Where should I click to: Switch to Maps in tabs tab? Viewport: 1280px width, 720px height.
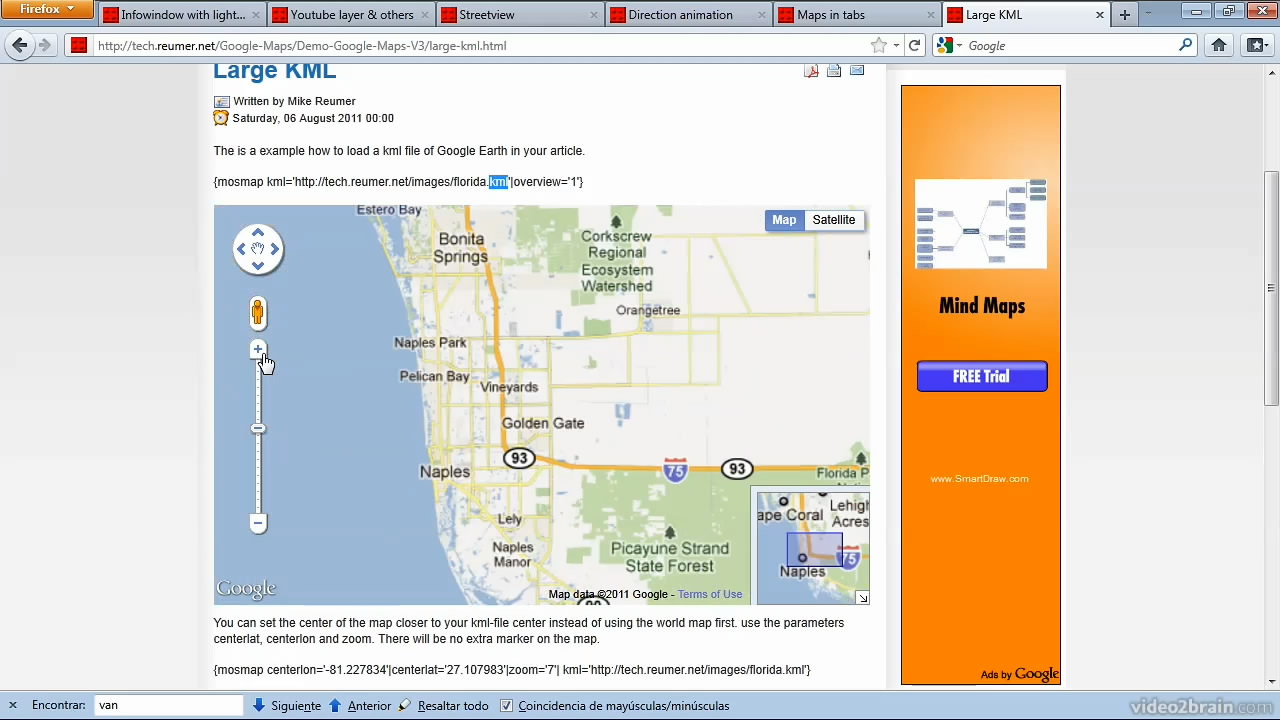coord(857,15)
